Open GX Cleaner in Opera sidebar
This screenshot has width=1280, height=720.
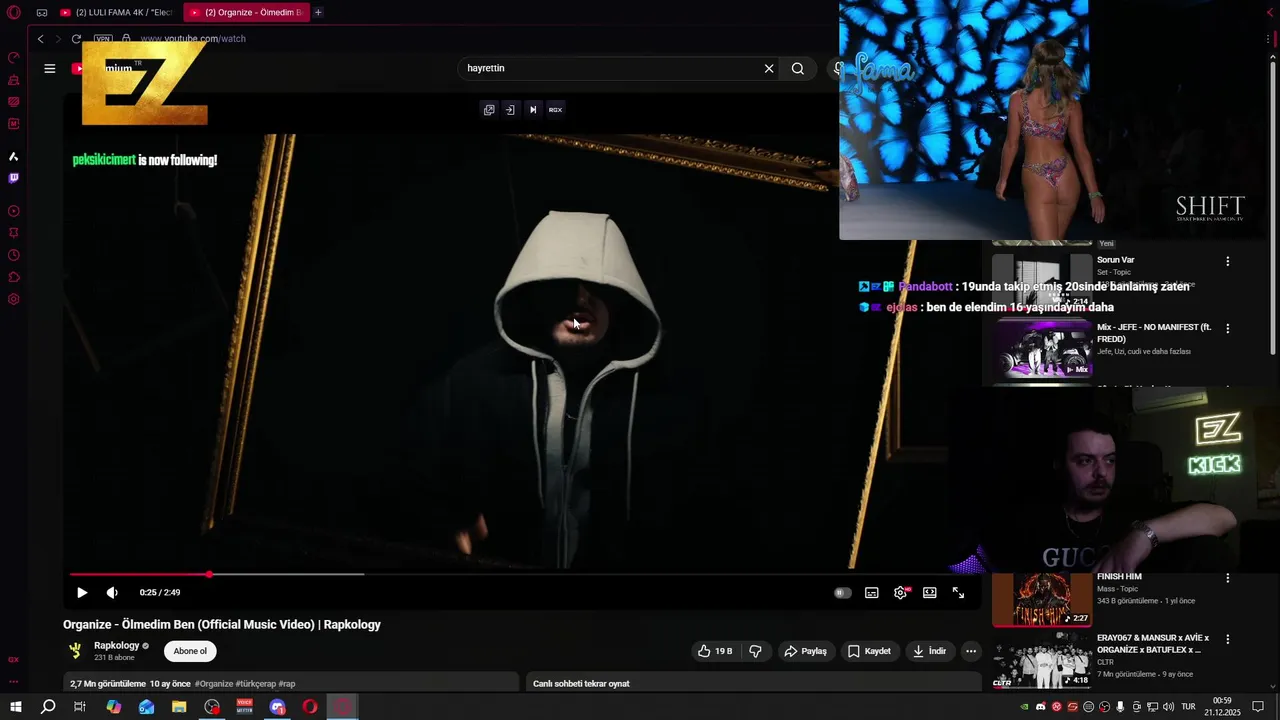[14, 80]
